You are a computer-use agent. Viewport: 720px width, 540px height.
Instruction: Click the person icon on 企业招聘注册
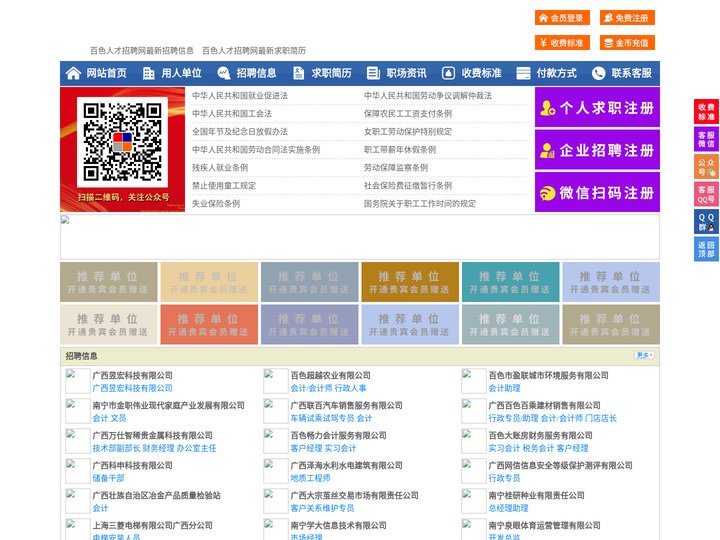(x=547, y=150)
